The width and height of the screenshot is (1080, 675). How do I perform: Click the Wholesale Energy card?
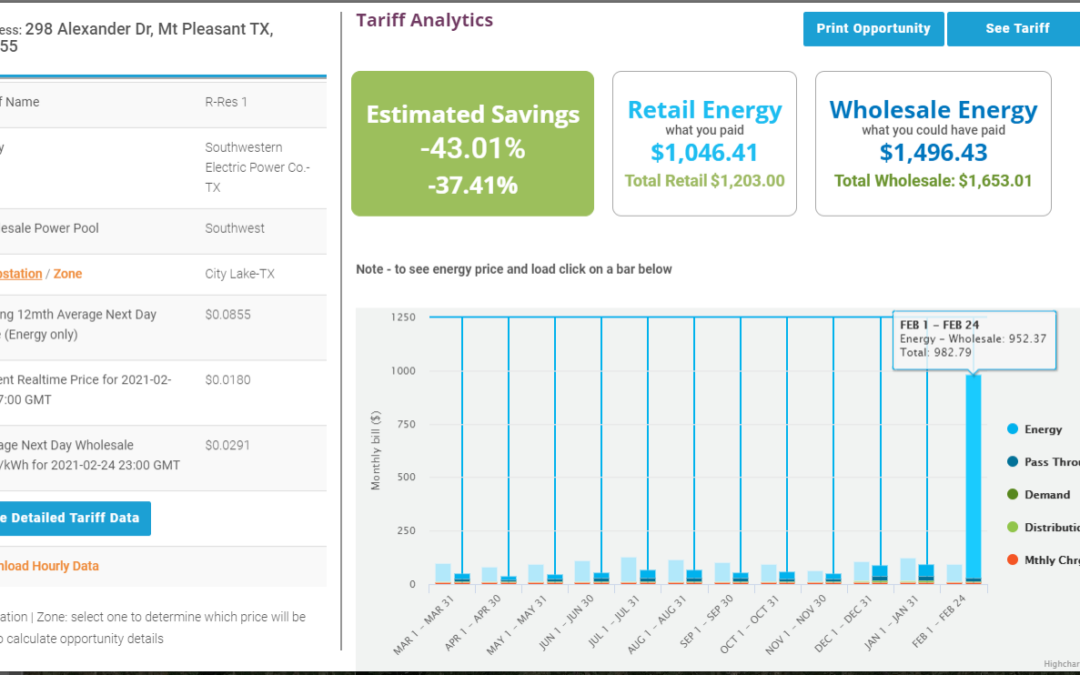[933, 143]
